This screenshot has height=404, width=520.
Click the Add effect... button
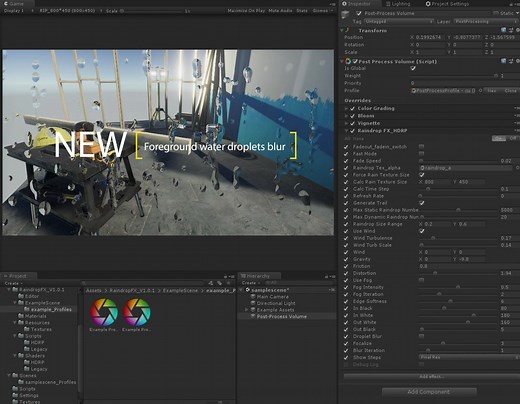coord(432,377)
